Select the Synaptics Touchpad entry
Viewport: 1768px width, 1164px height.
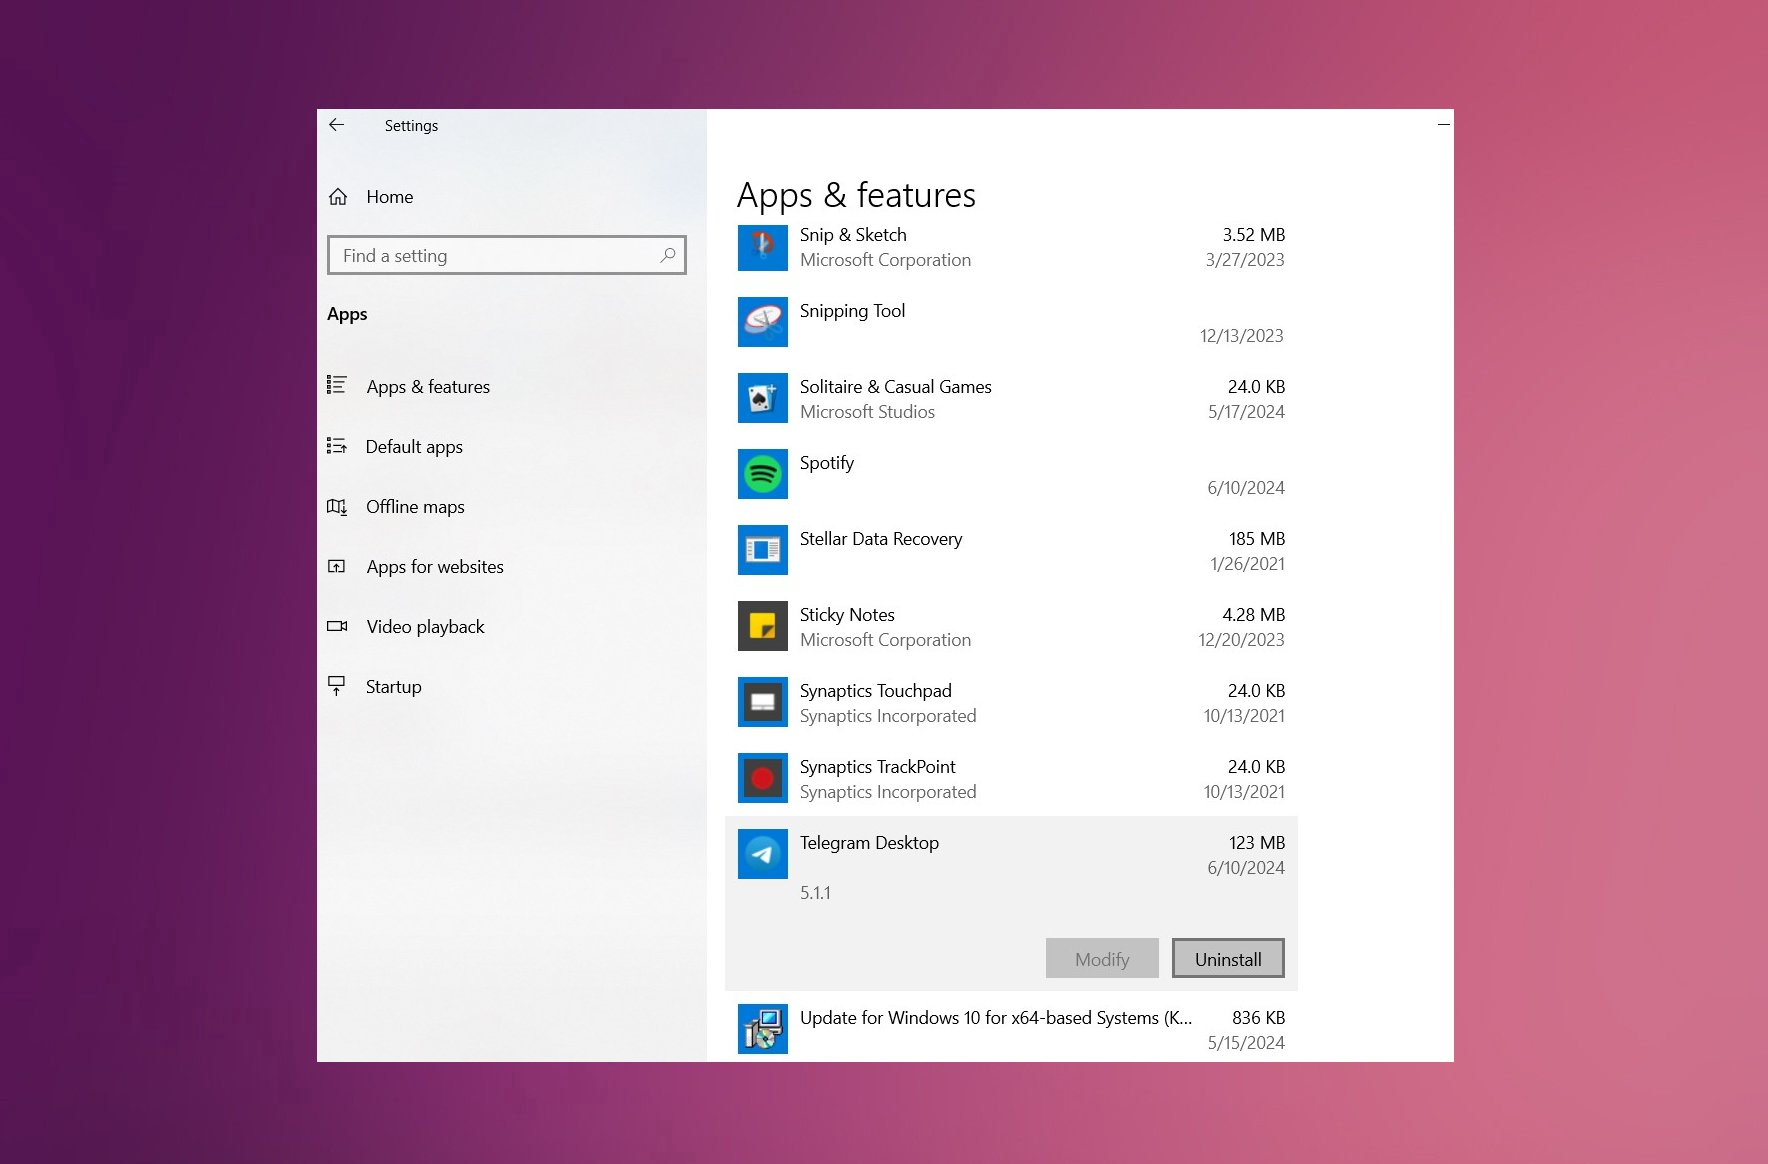click(1011, 703)
